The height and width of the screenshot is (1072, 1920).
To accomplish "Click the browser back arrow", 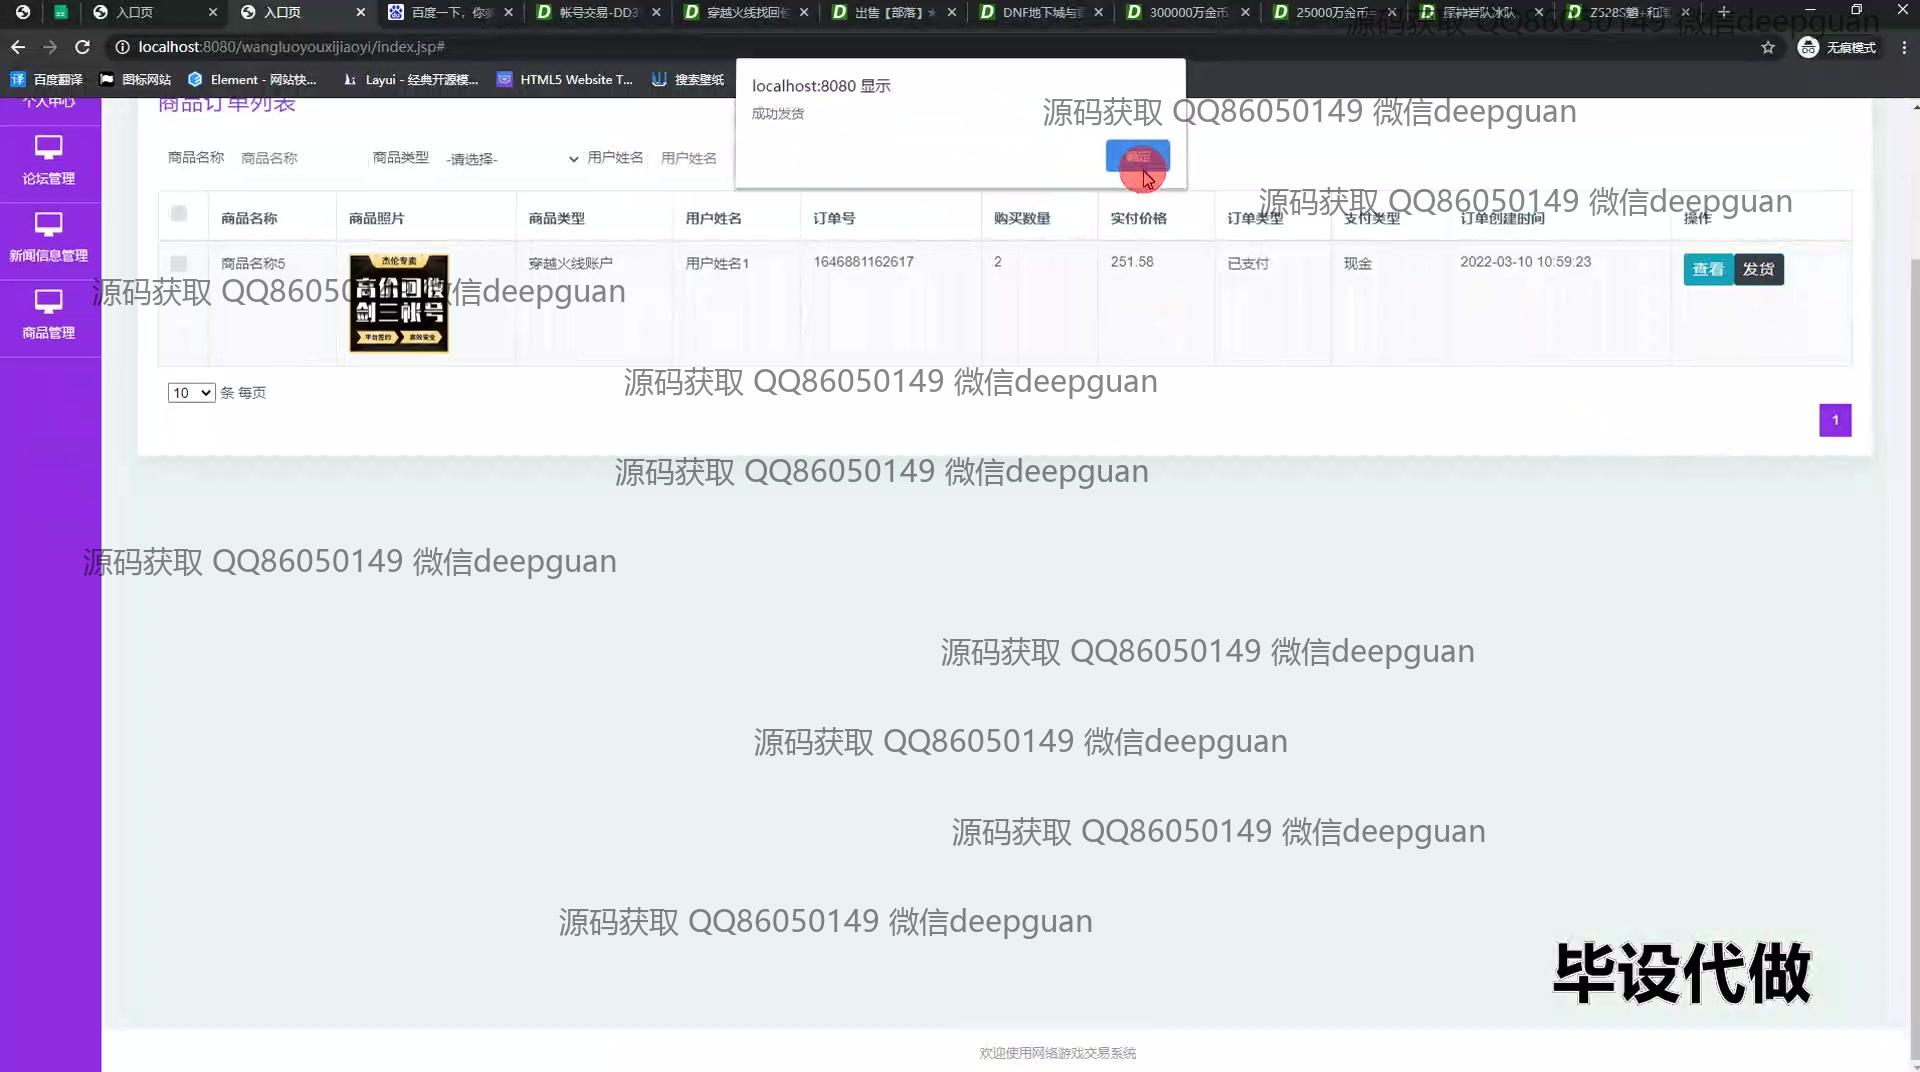I will (x=18, y=47).
